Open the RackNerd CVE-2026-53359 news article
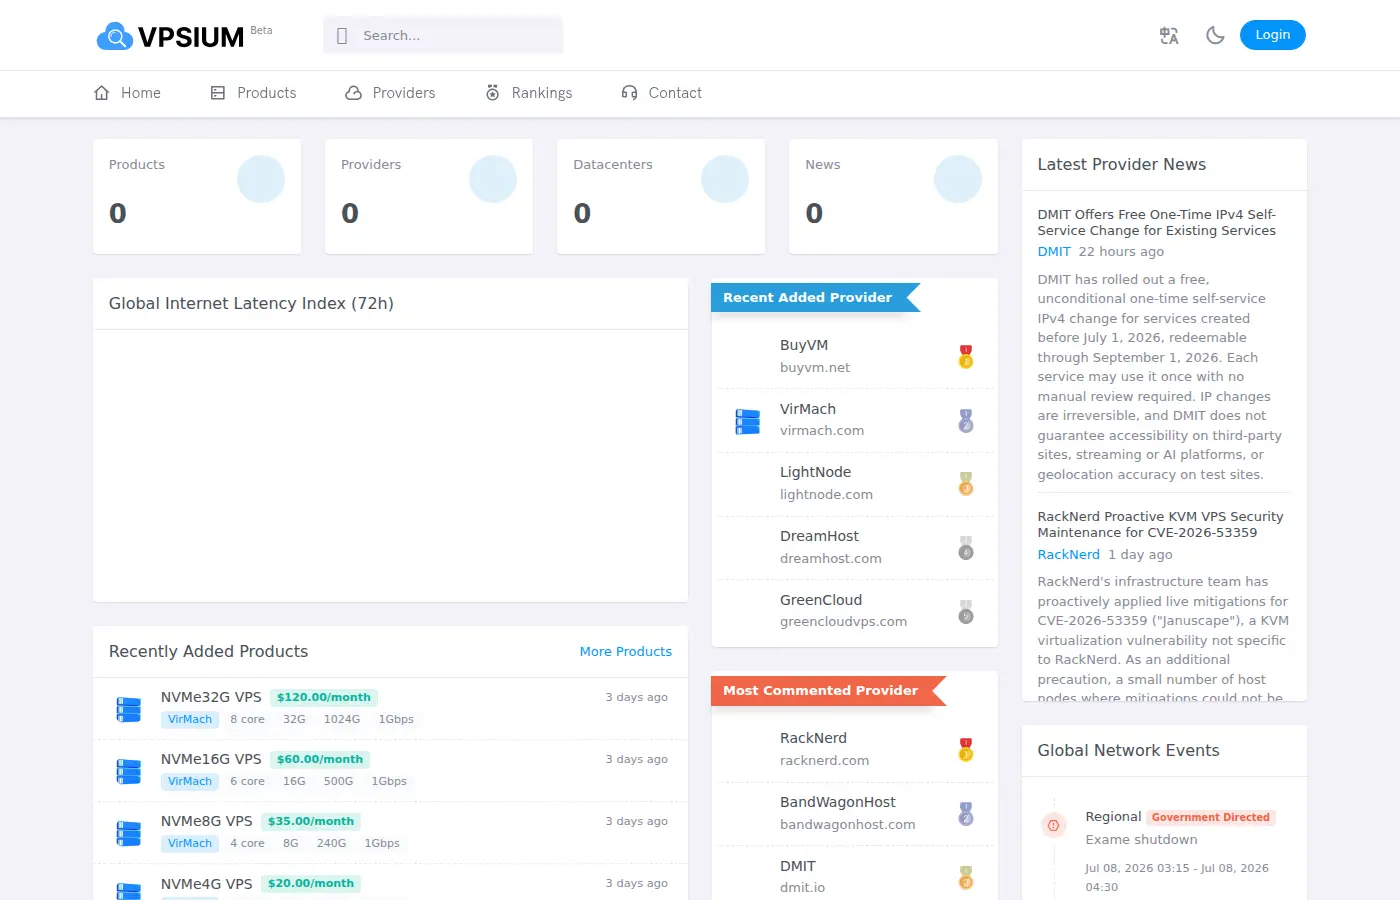 tap(1160, 525)
